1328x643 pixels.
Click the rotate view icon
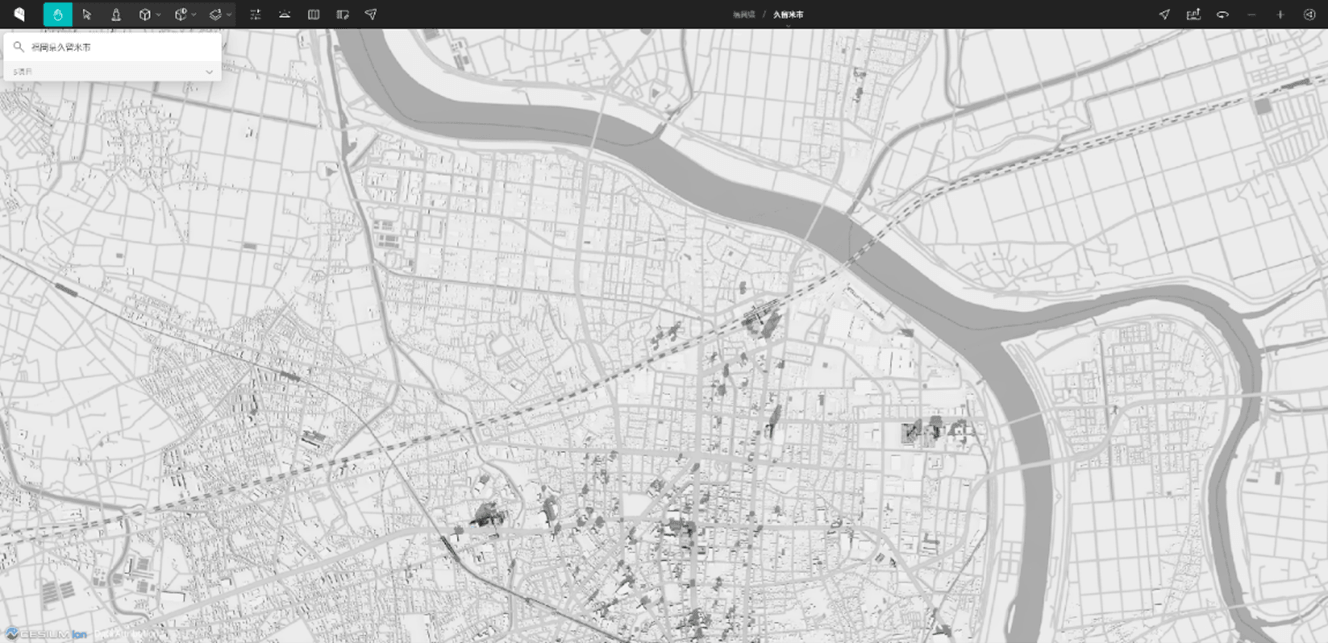point(1222,15)
